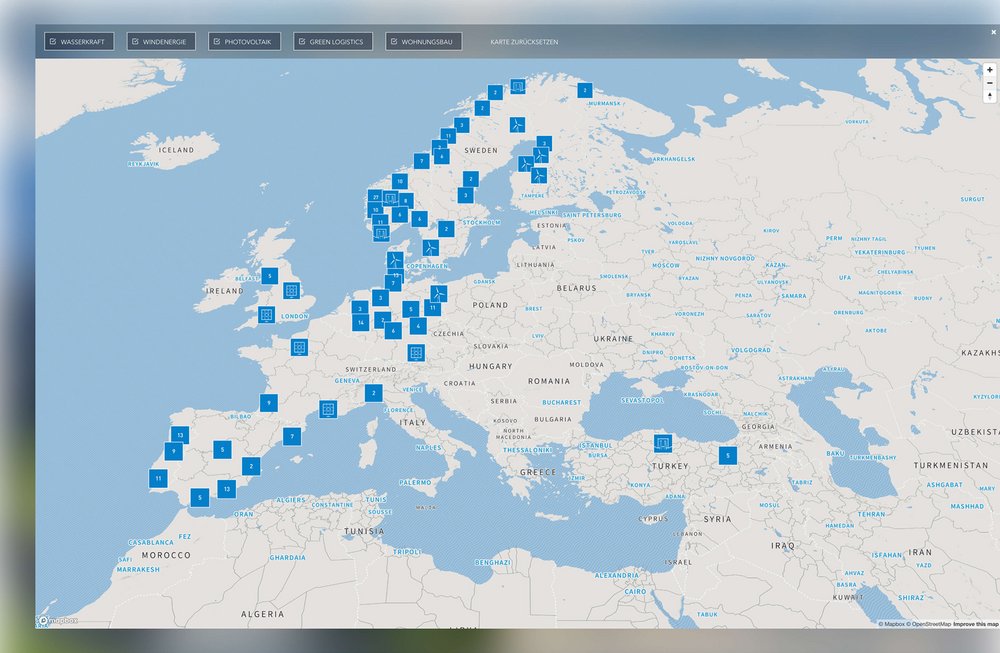Viewport: 1000px width, 653px height.
Task: Open cluster 5 in eastern Turkey
Action: [728, 455]
